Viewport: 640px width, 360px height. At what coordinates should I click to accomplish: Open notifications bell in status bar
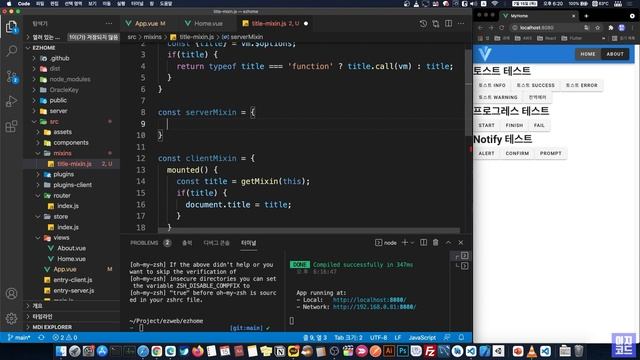[x=461, y=338]
